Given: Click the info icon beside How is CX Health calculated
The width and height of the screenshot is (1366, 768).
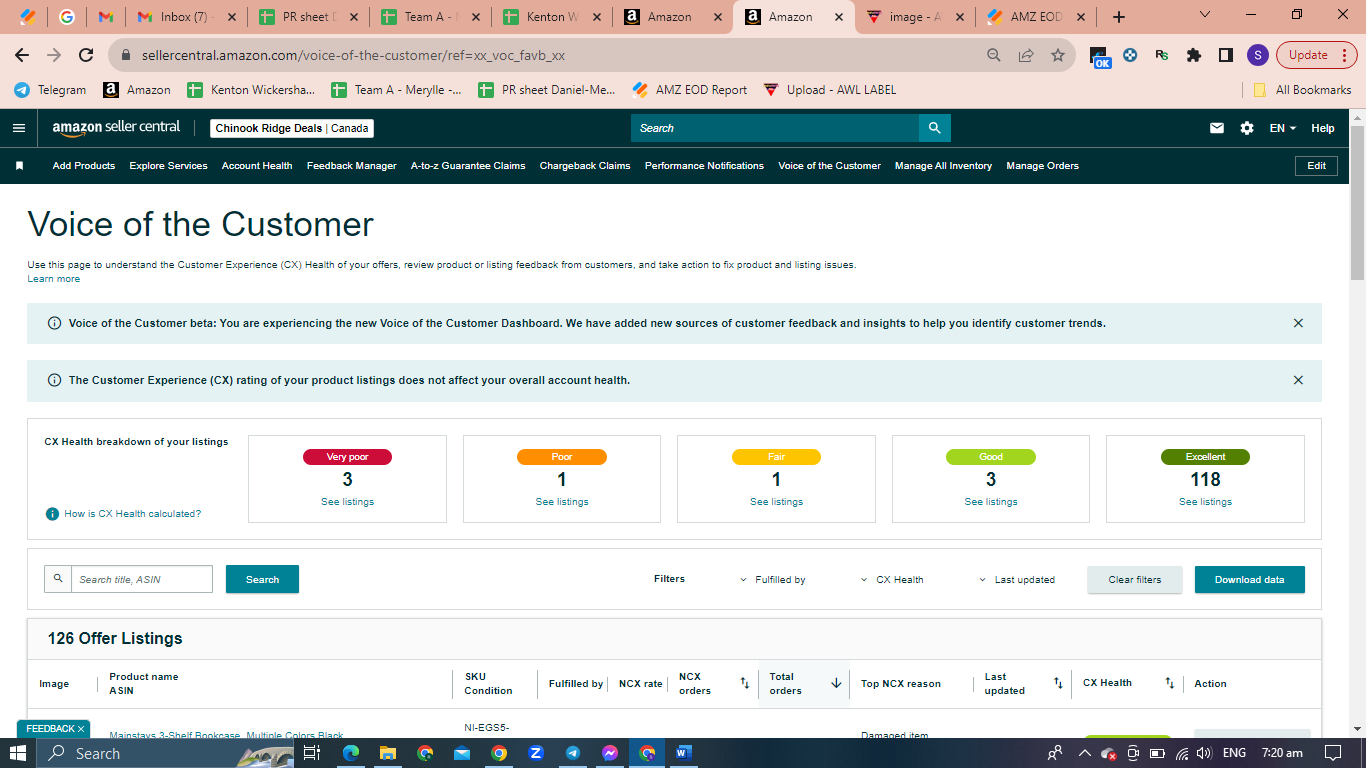Looking at the screenshot, I should [52, 514].
